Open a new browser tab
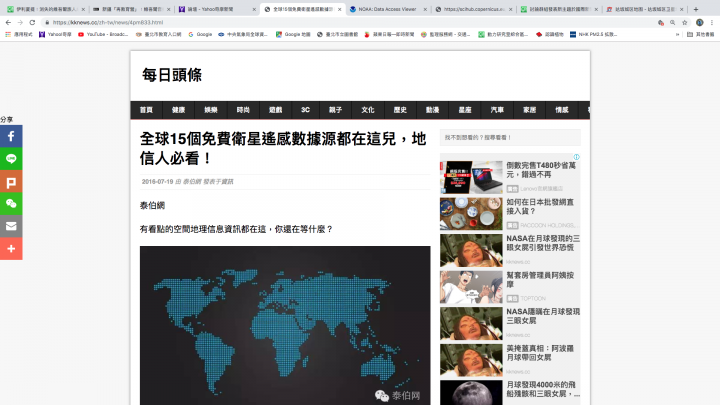720x405 pixels. tap(696, 9)
